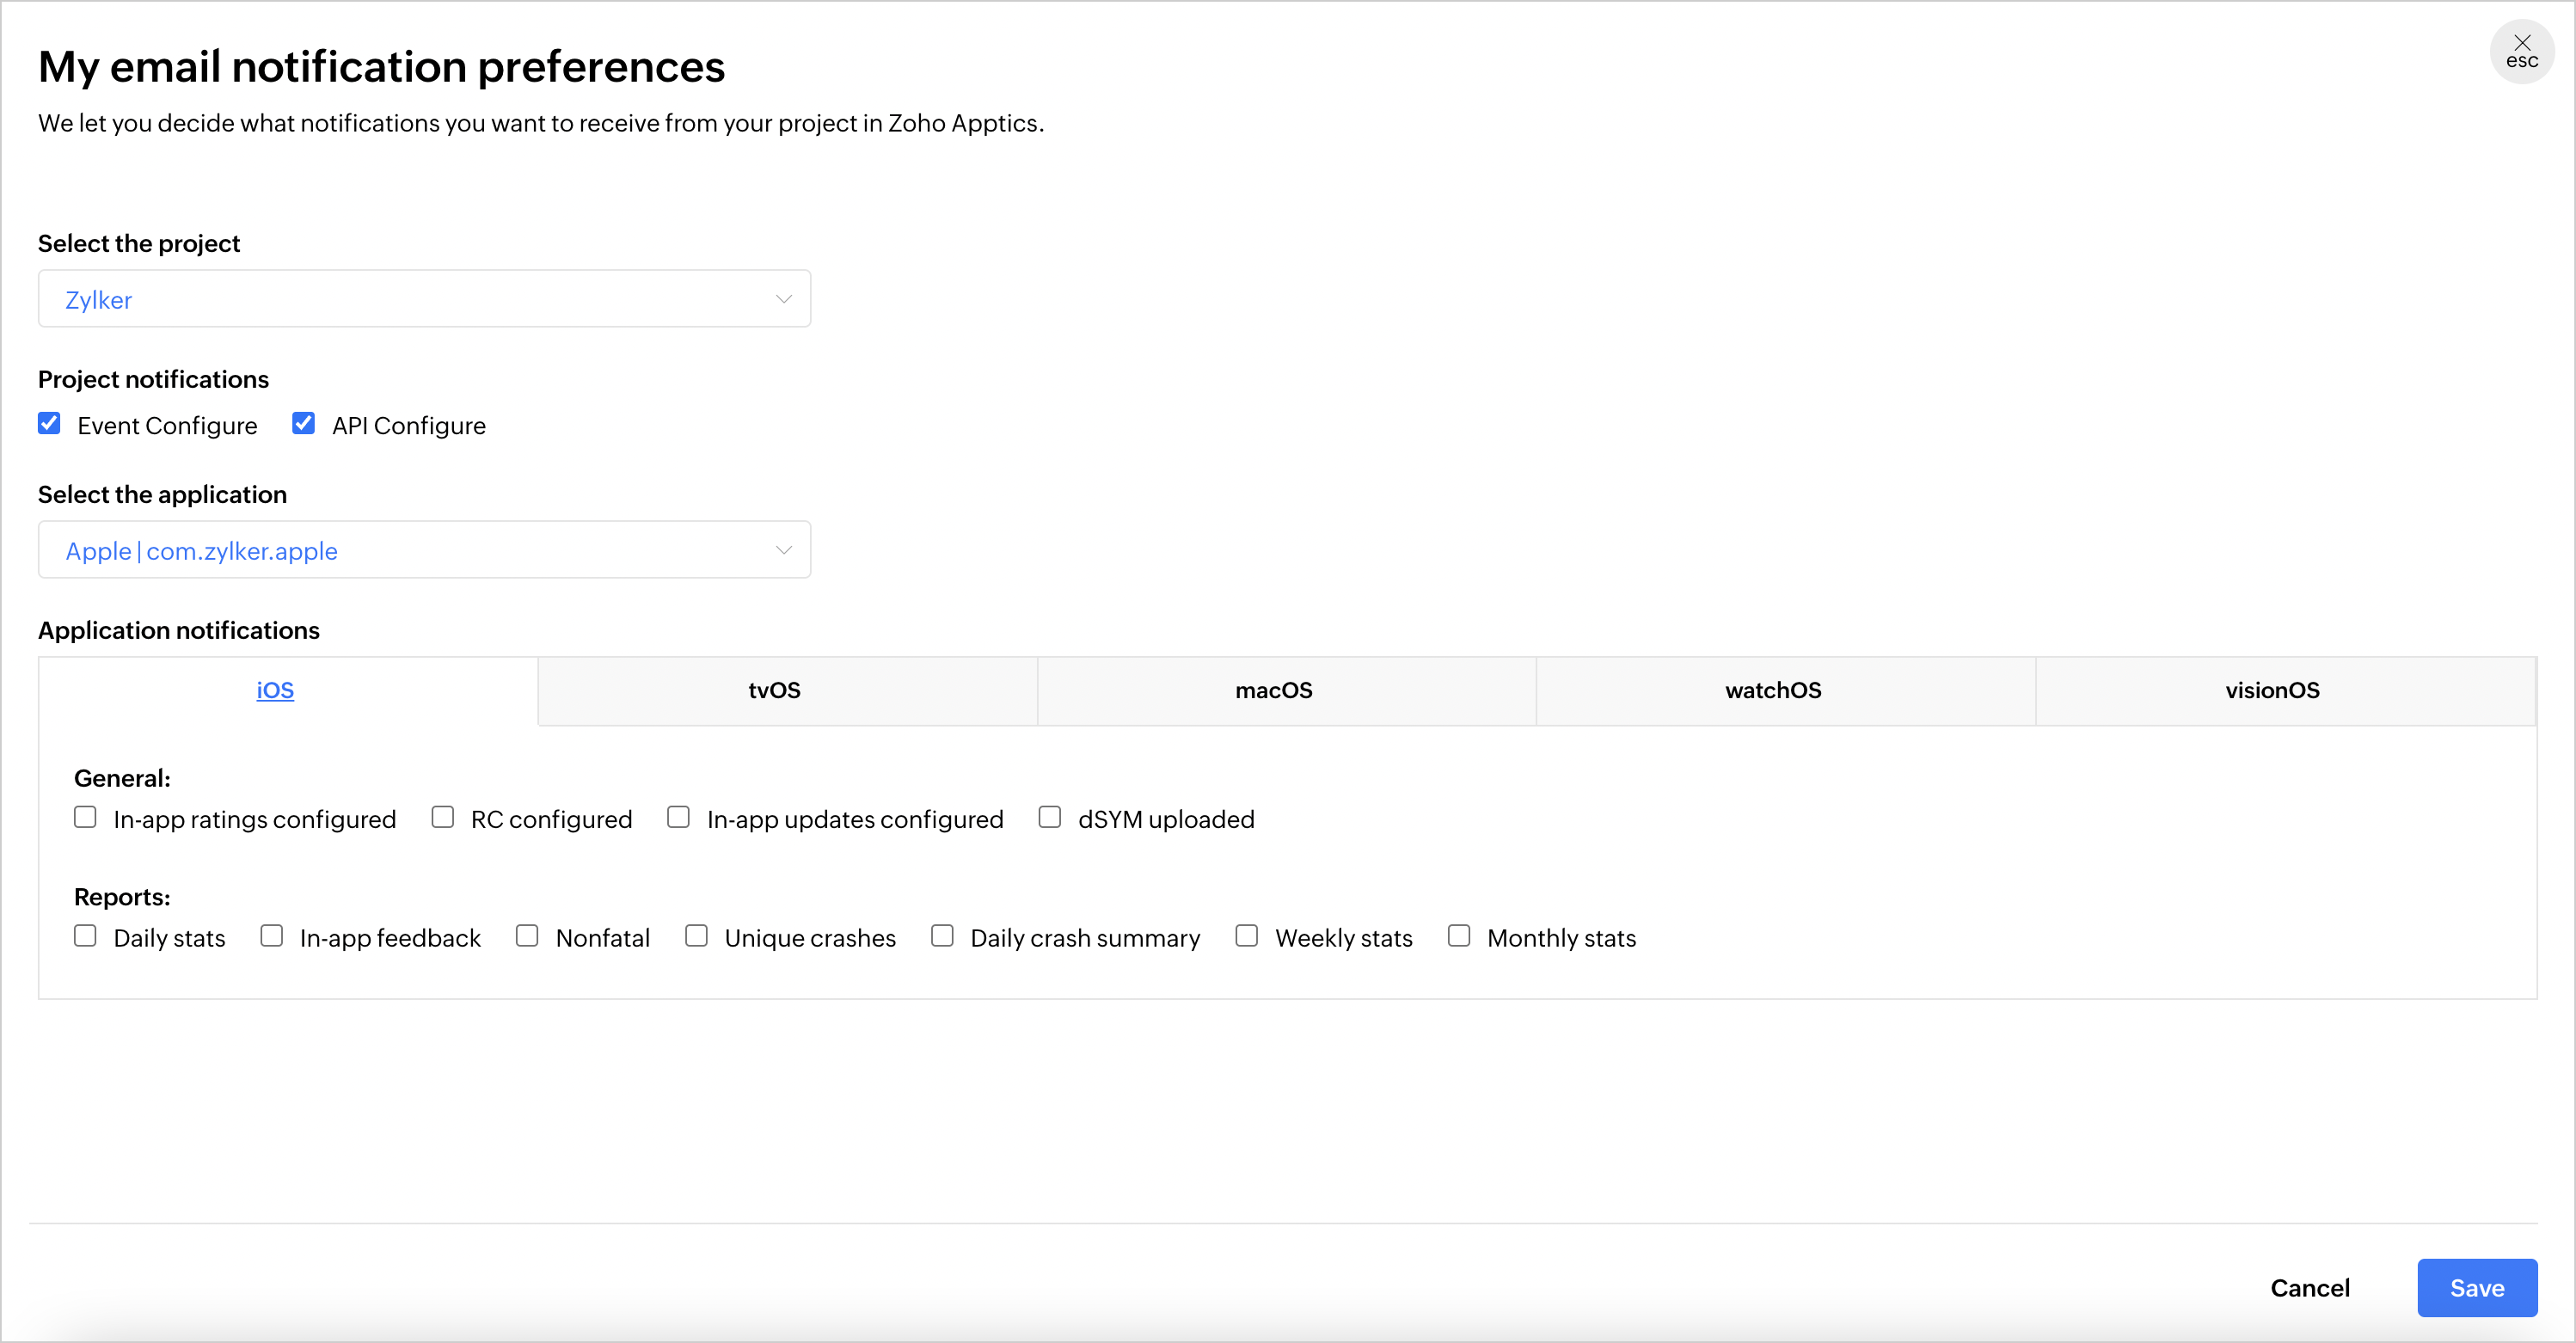Open the Zylker project dropdown
Image resolution: width=2576 pixels, height=1343 pixels.
424,299
